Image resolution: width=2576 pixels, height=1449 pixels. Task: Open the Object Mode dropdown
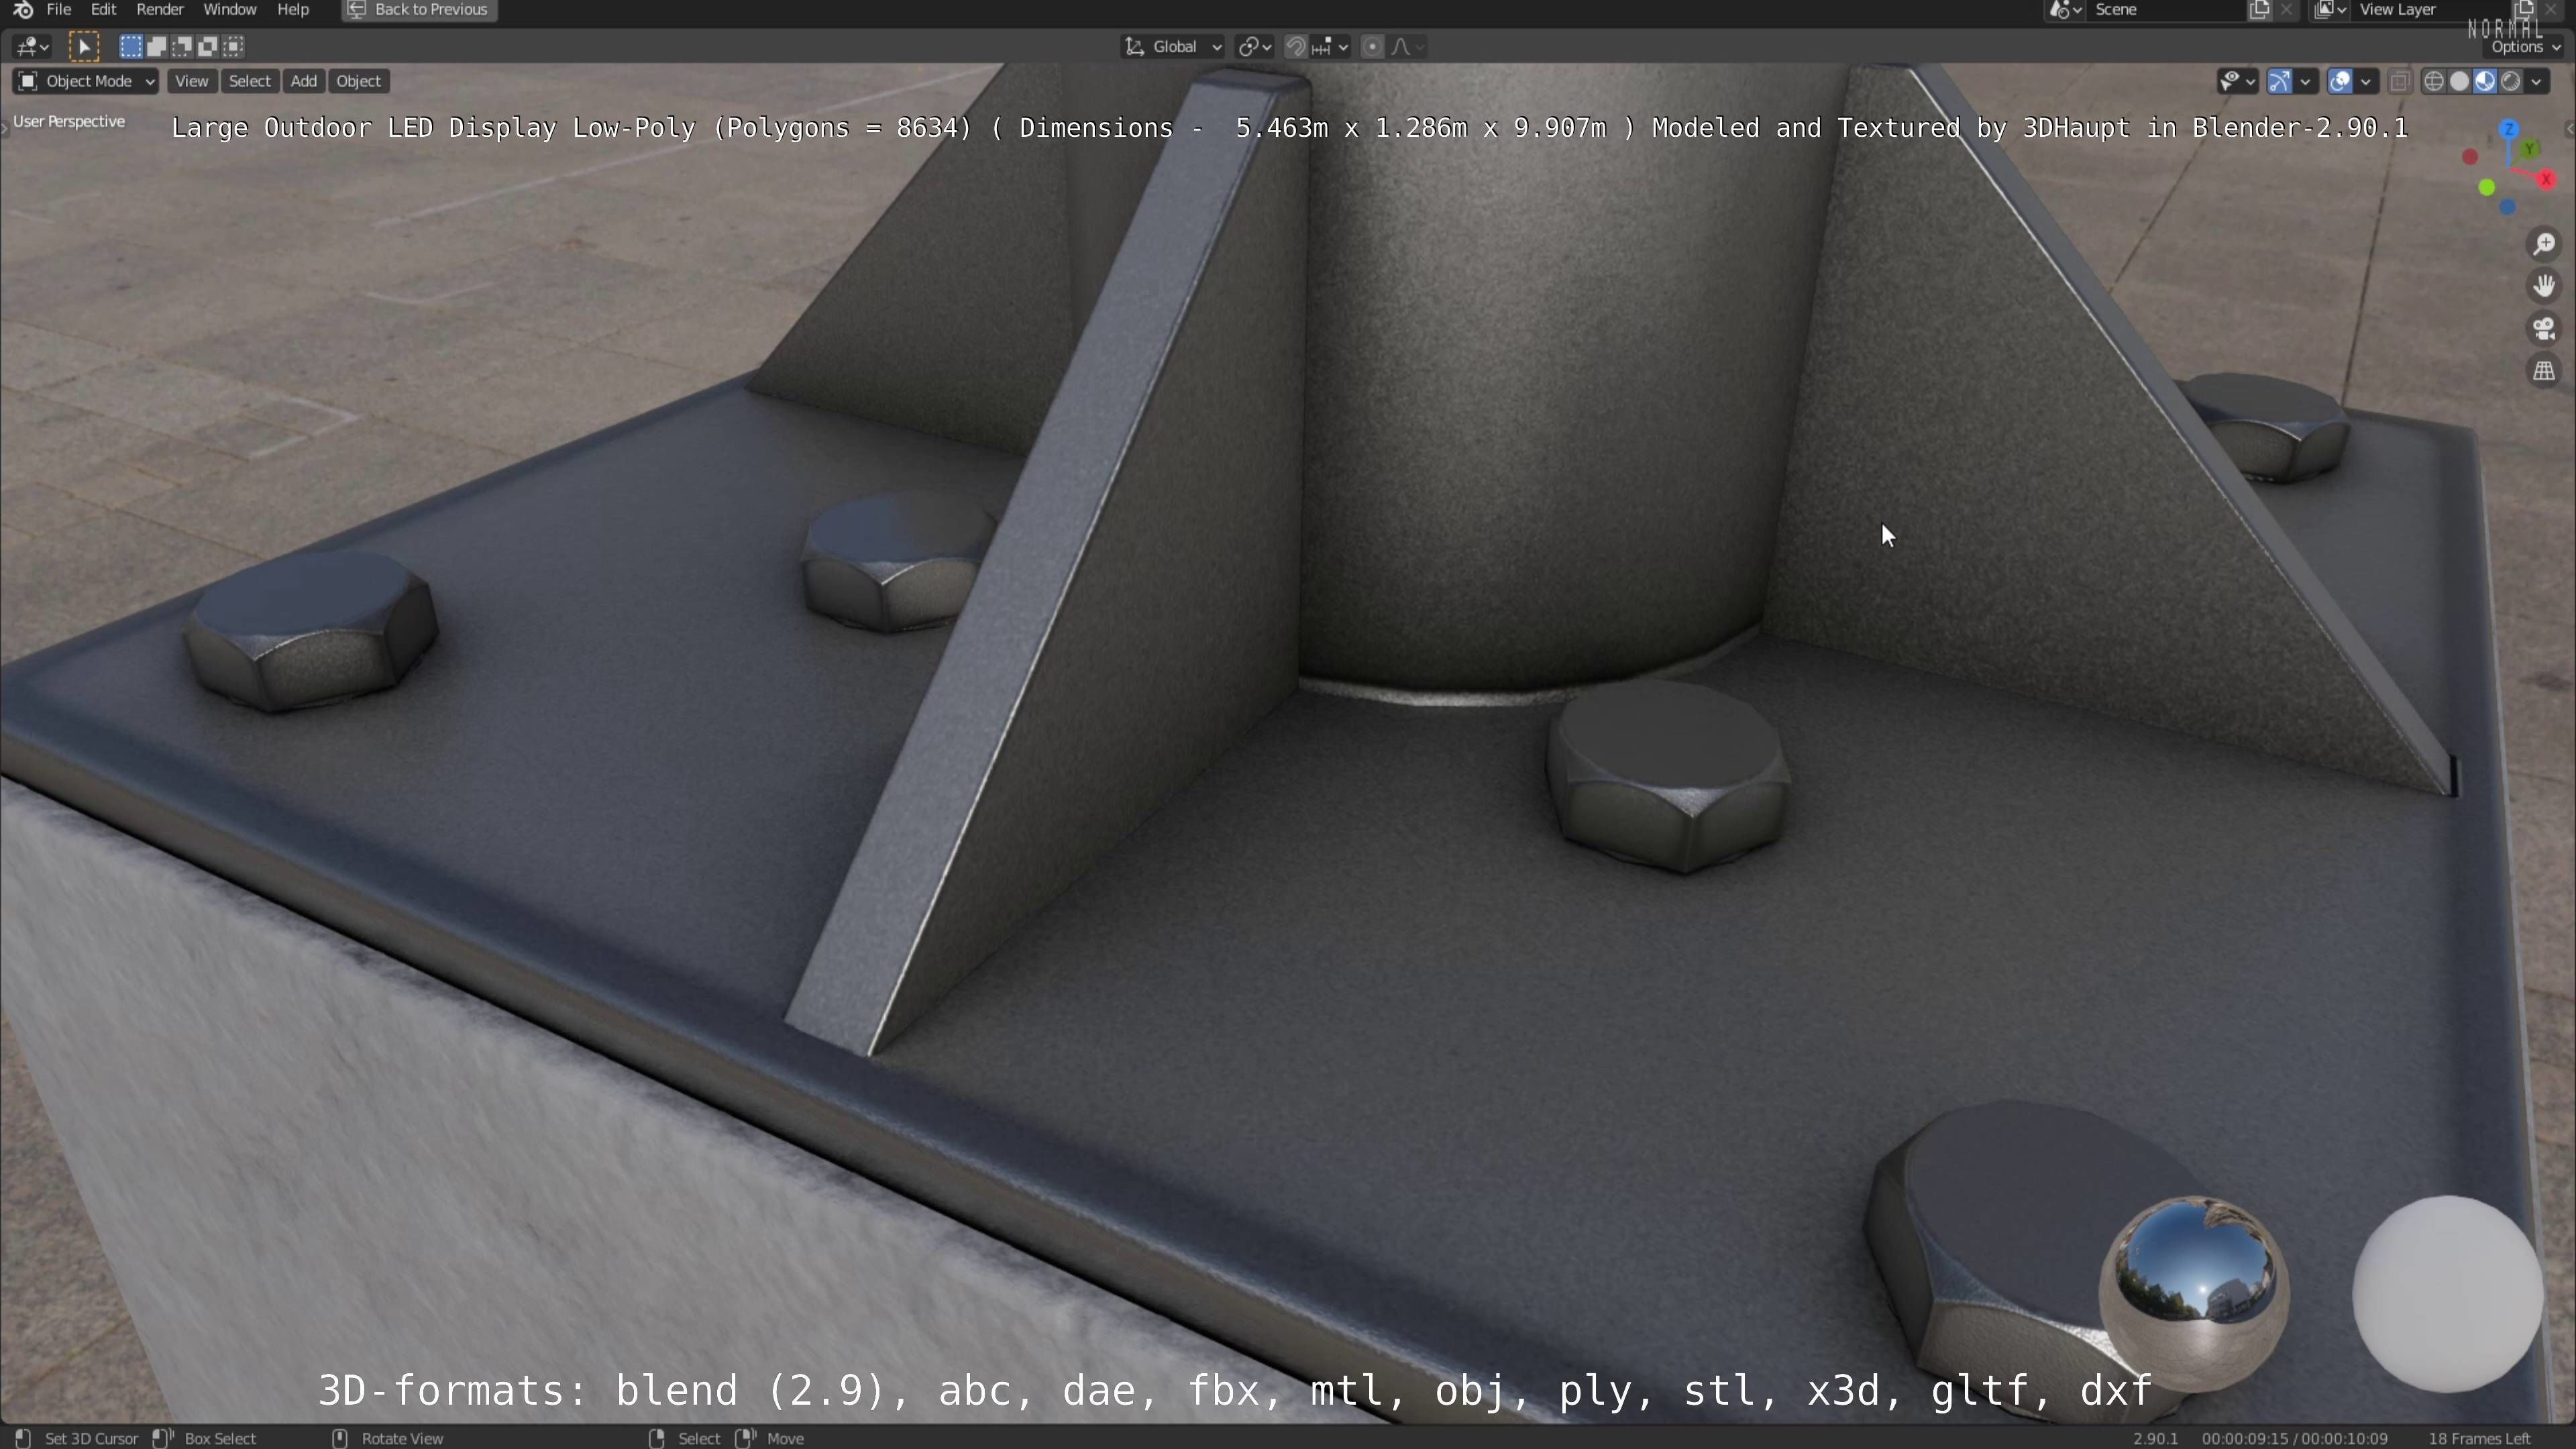[x=86, y=82]
